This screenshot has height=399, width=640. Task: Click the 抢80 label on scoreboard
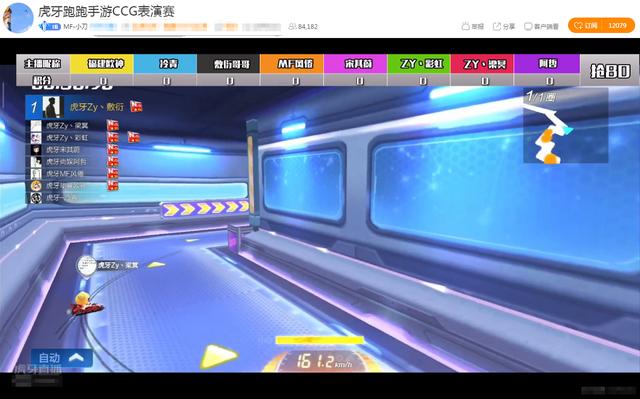(610, 71)
